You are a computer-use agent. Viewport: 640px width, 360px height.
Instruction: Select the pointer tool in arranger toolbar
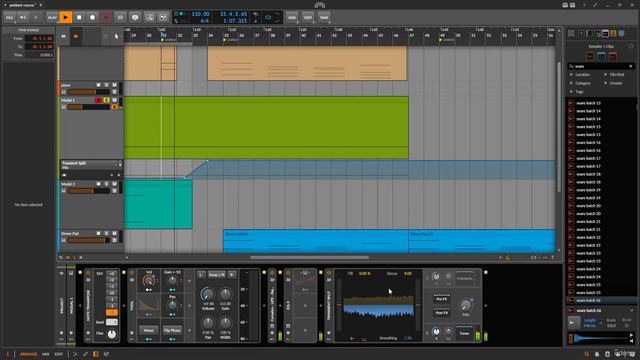click(x=116, y=36)
